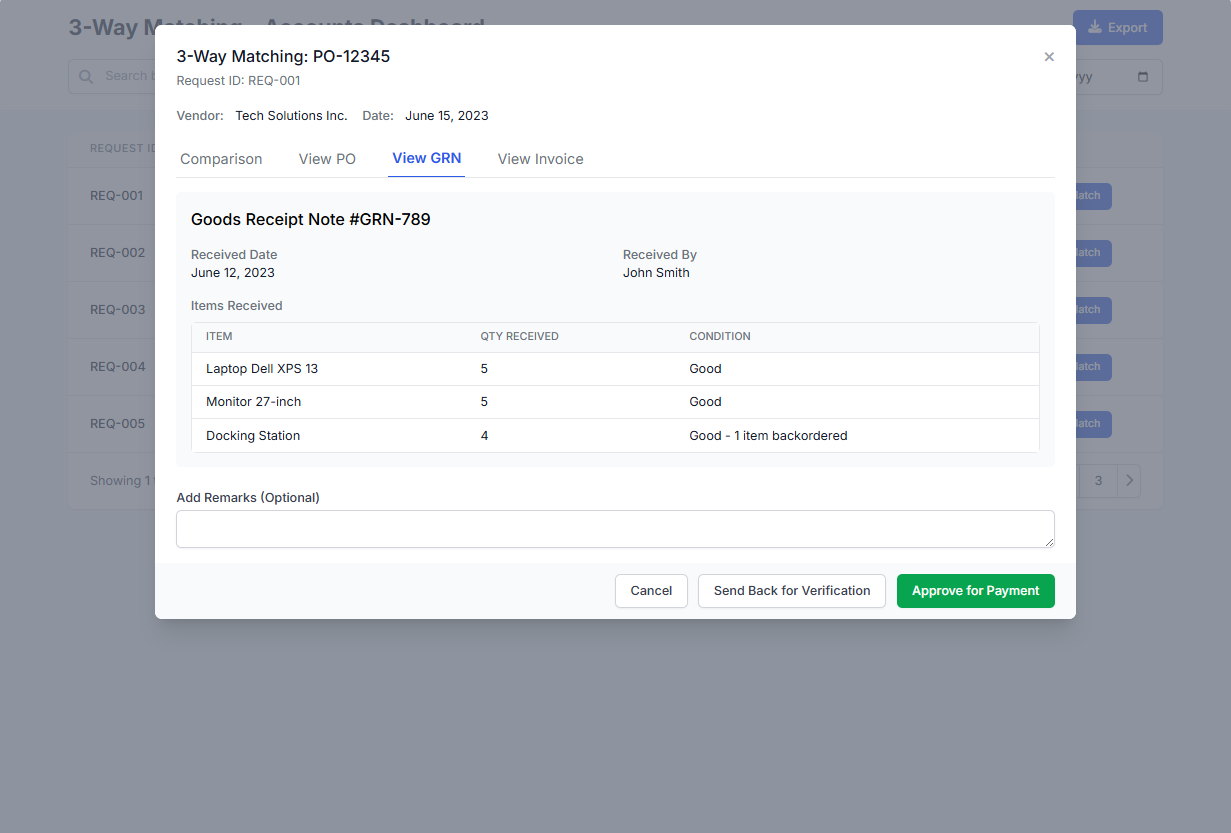Select page 3 in dashboard pagination
This screenshot has width=1231, height=833.
[x=1098, y=481]
